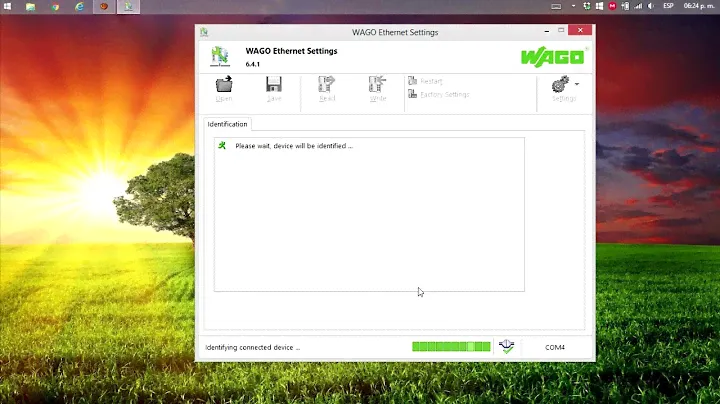The height and width of the screenshot is (404, 720).
Task: Close the WAGO Ethernet Settings window
Action: [585, 32]
